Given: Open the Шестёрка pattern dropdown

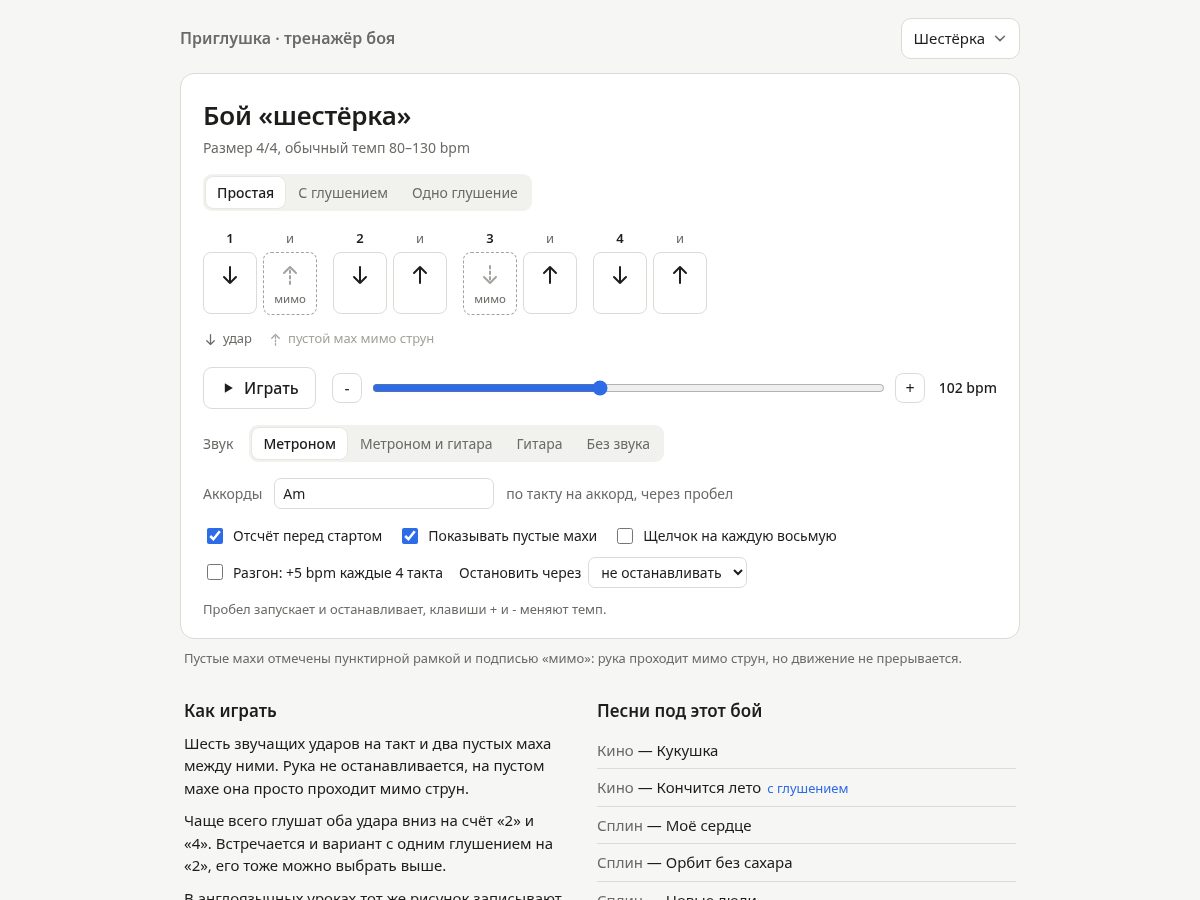Looking at the screenshot, I should point(960,39).
